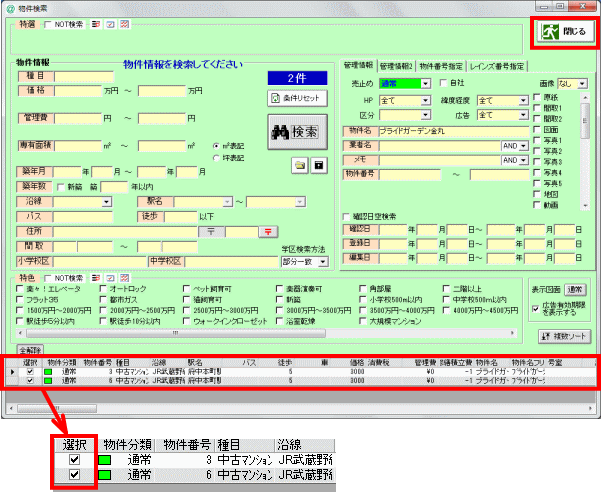The height and width of the screenshot is (492, 601).
Task: Click the red 〒 postal code button
Action: tap(268, 232)
